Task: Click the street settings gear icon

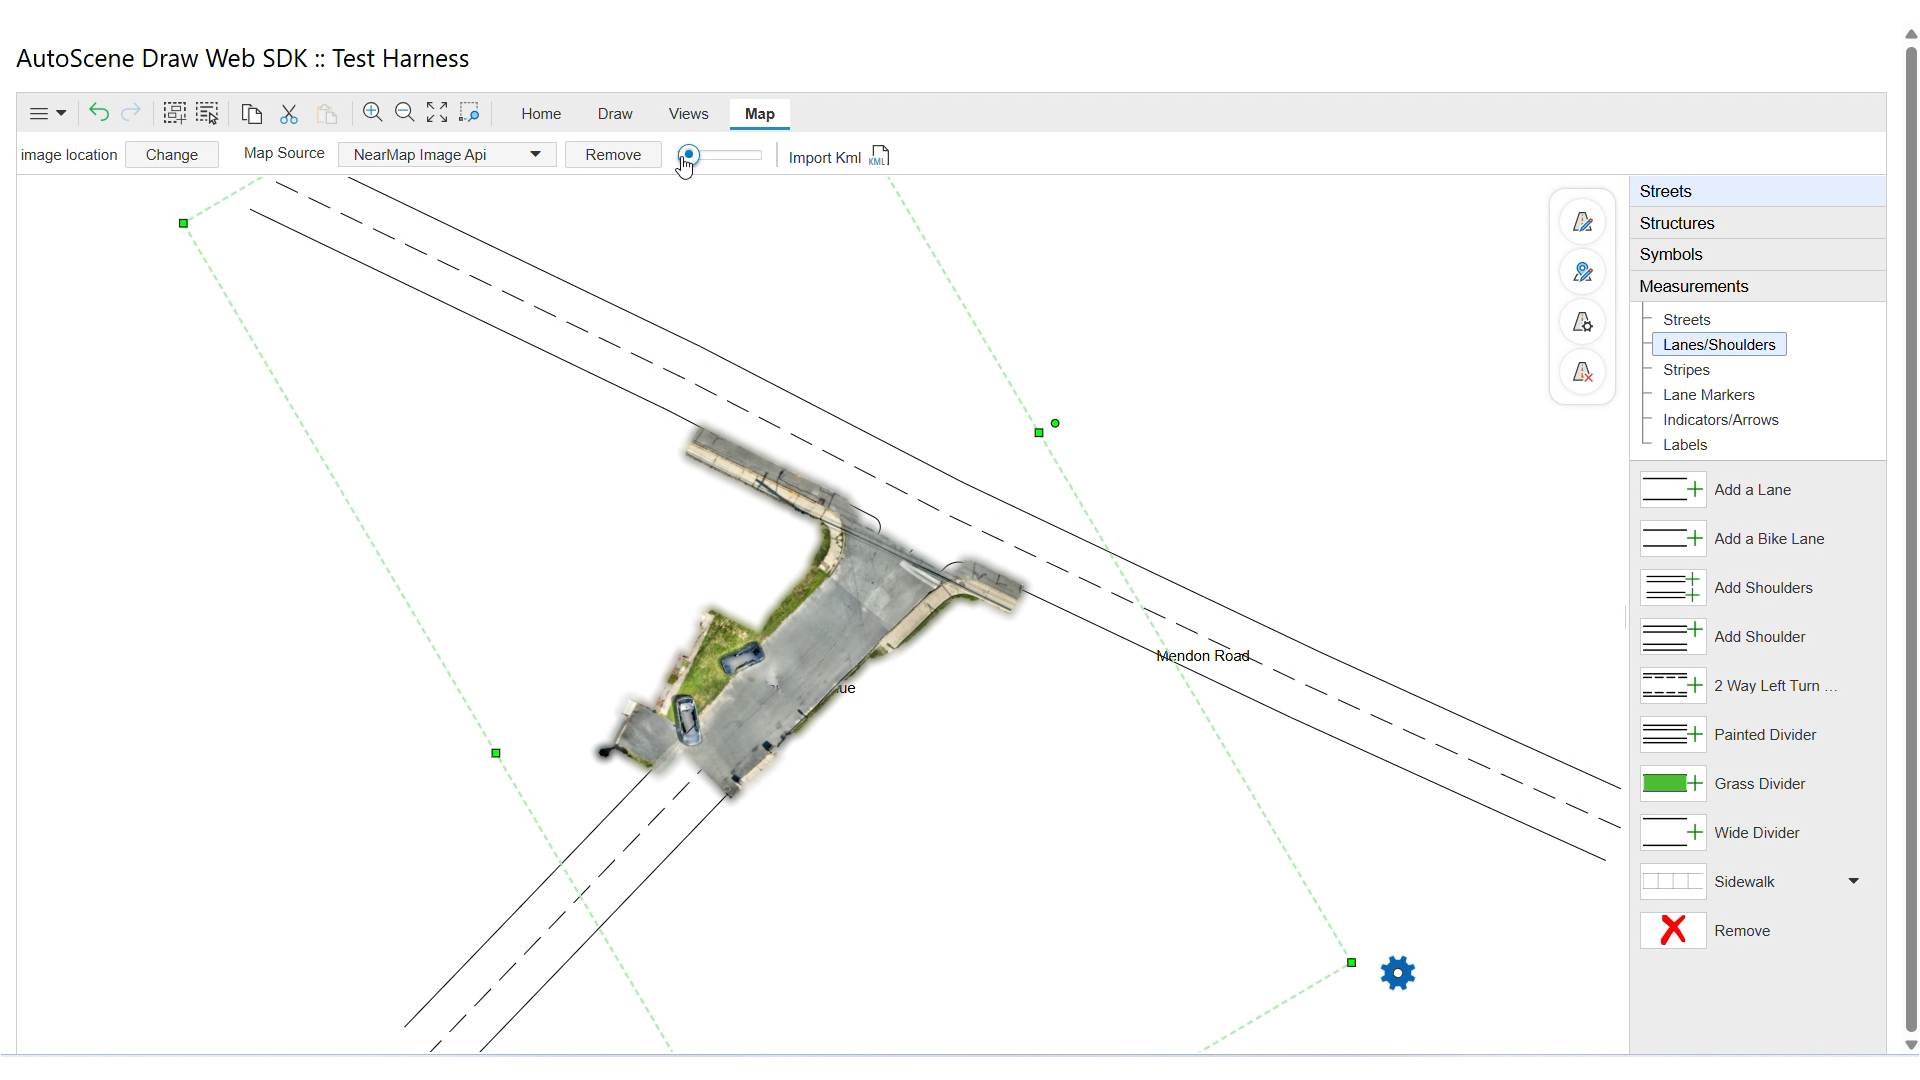Action: point(1582,322)
